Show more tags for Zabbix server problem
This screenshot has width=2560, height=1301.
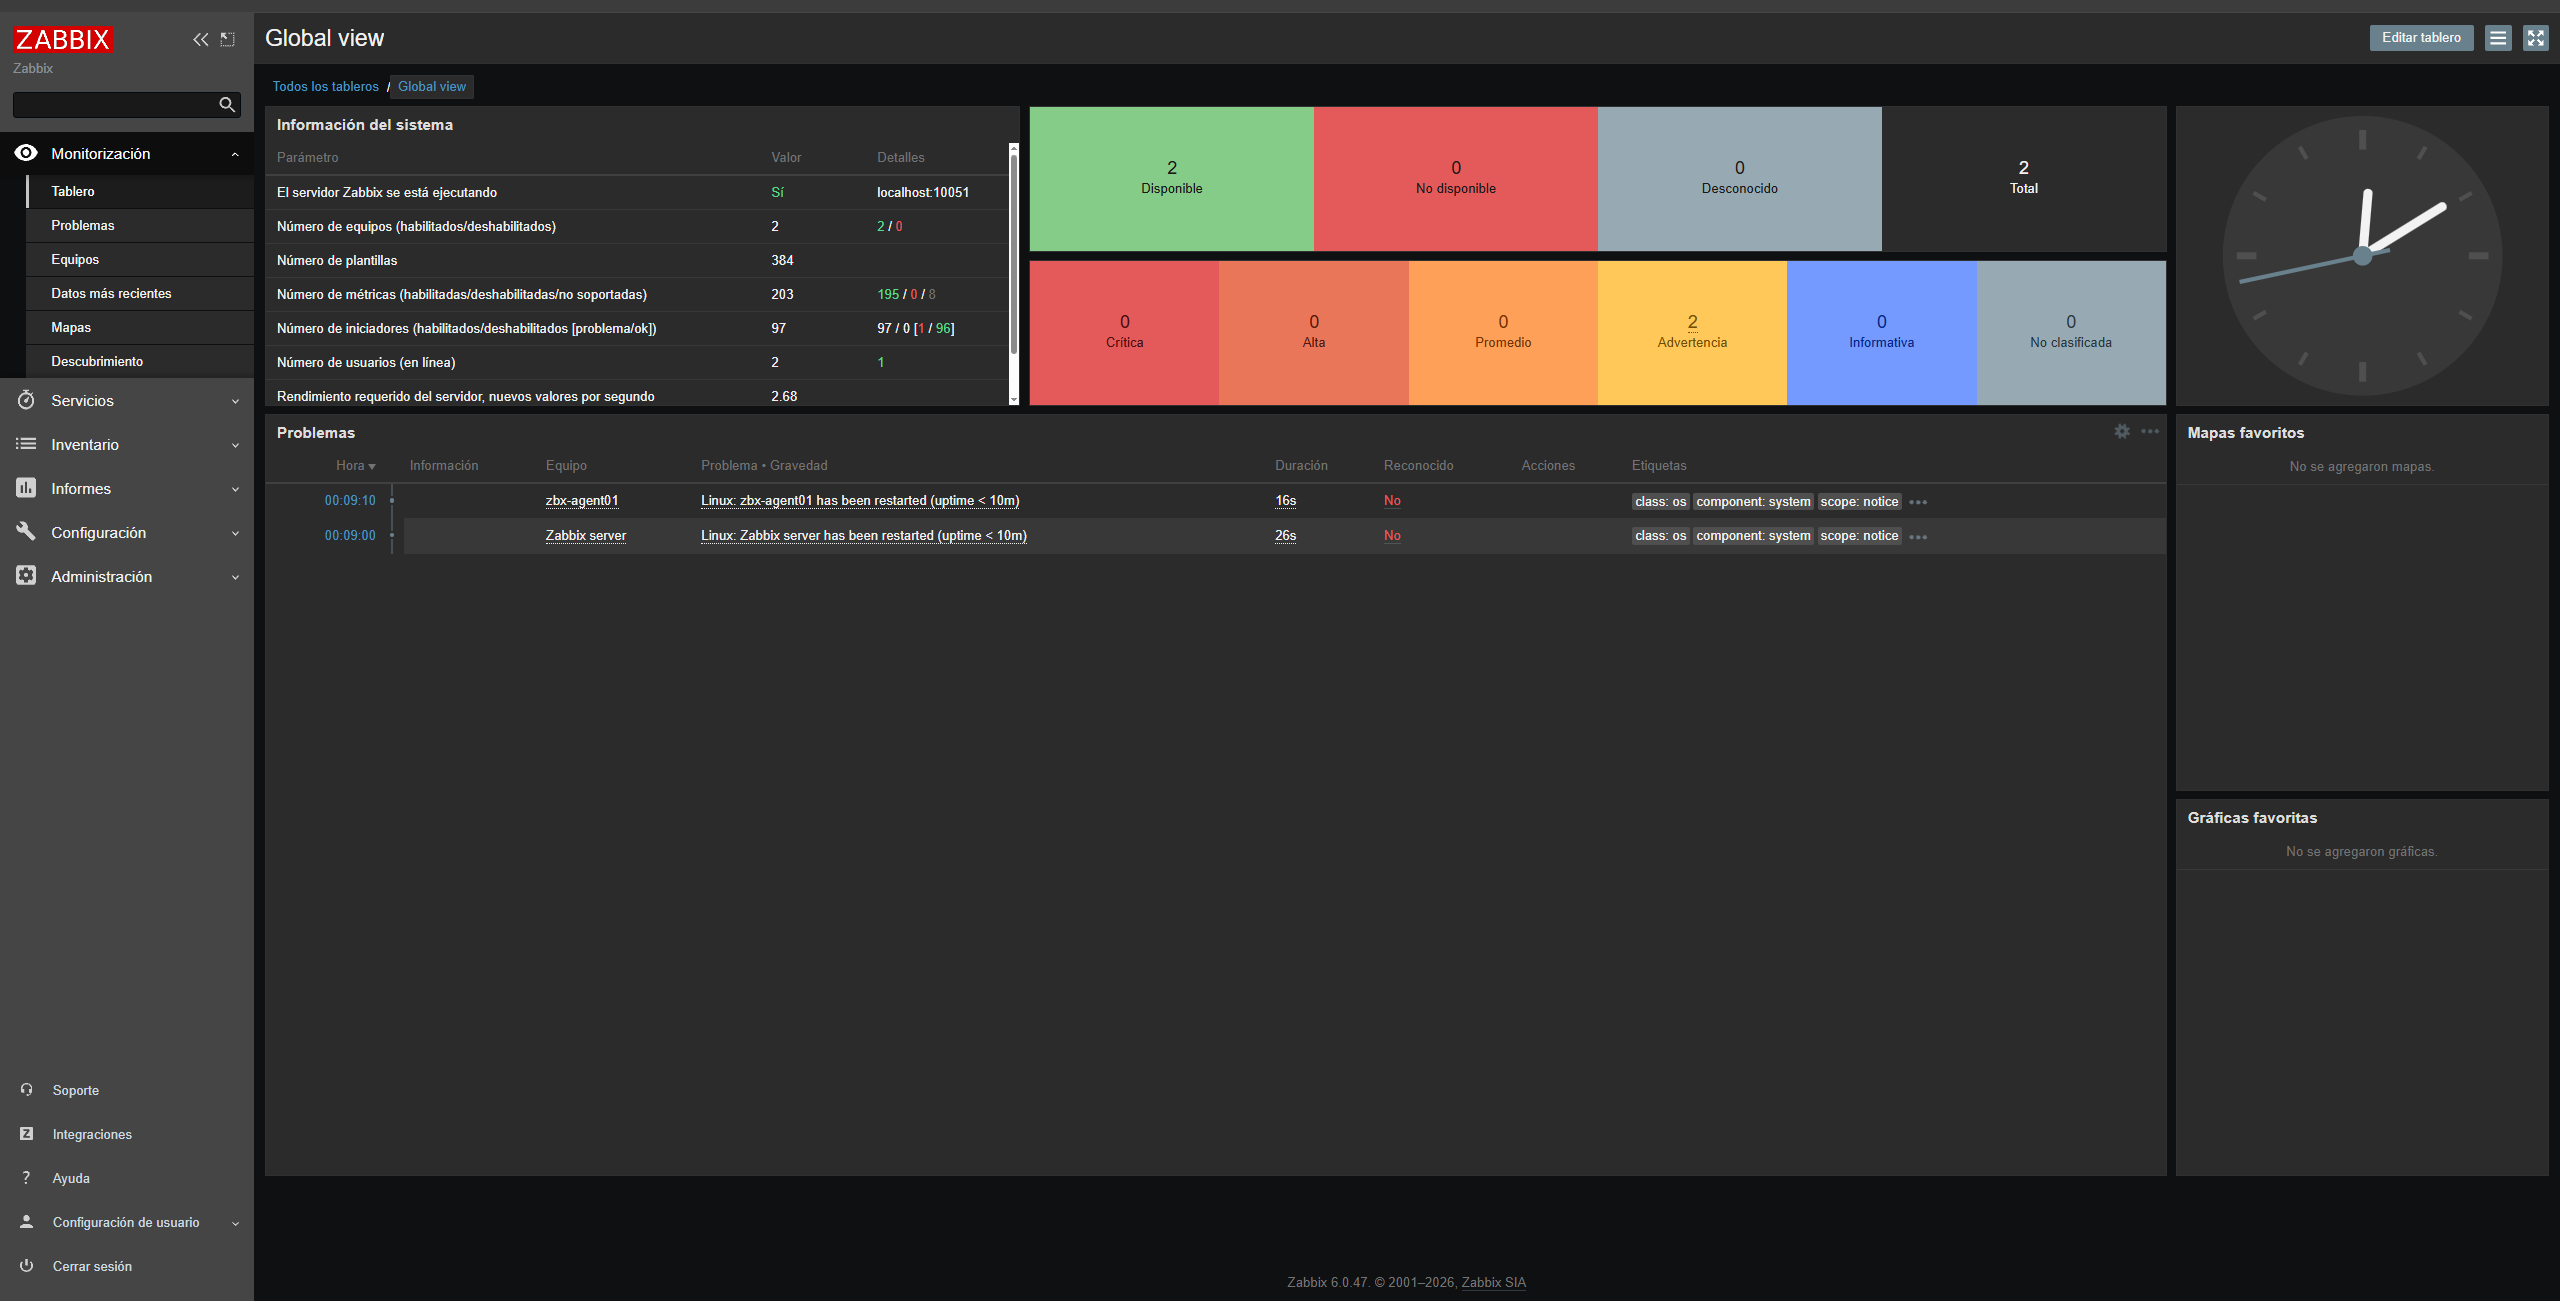(x=1918, y=537)
